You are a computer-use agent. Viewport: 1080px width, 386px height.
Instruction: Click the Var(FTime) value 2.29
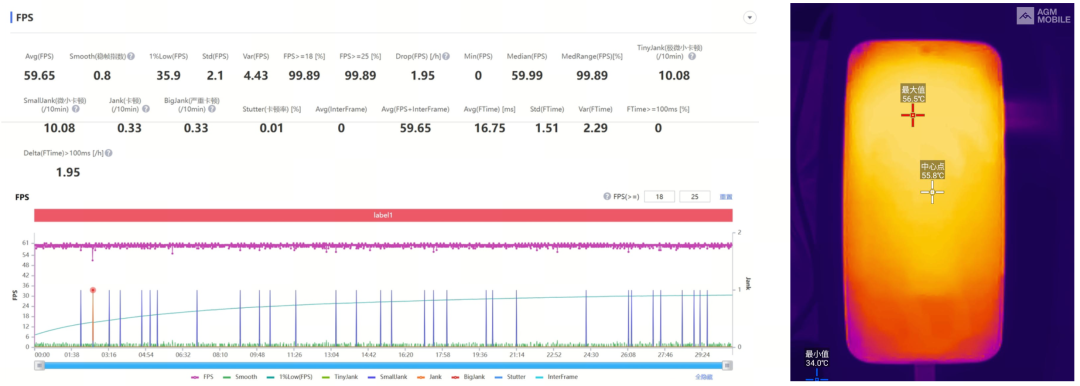point(594,128)
